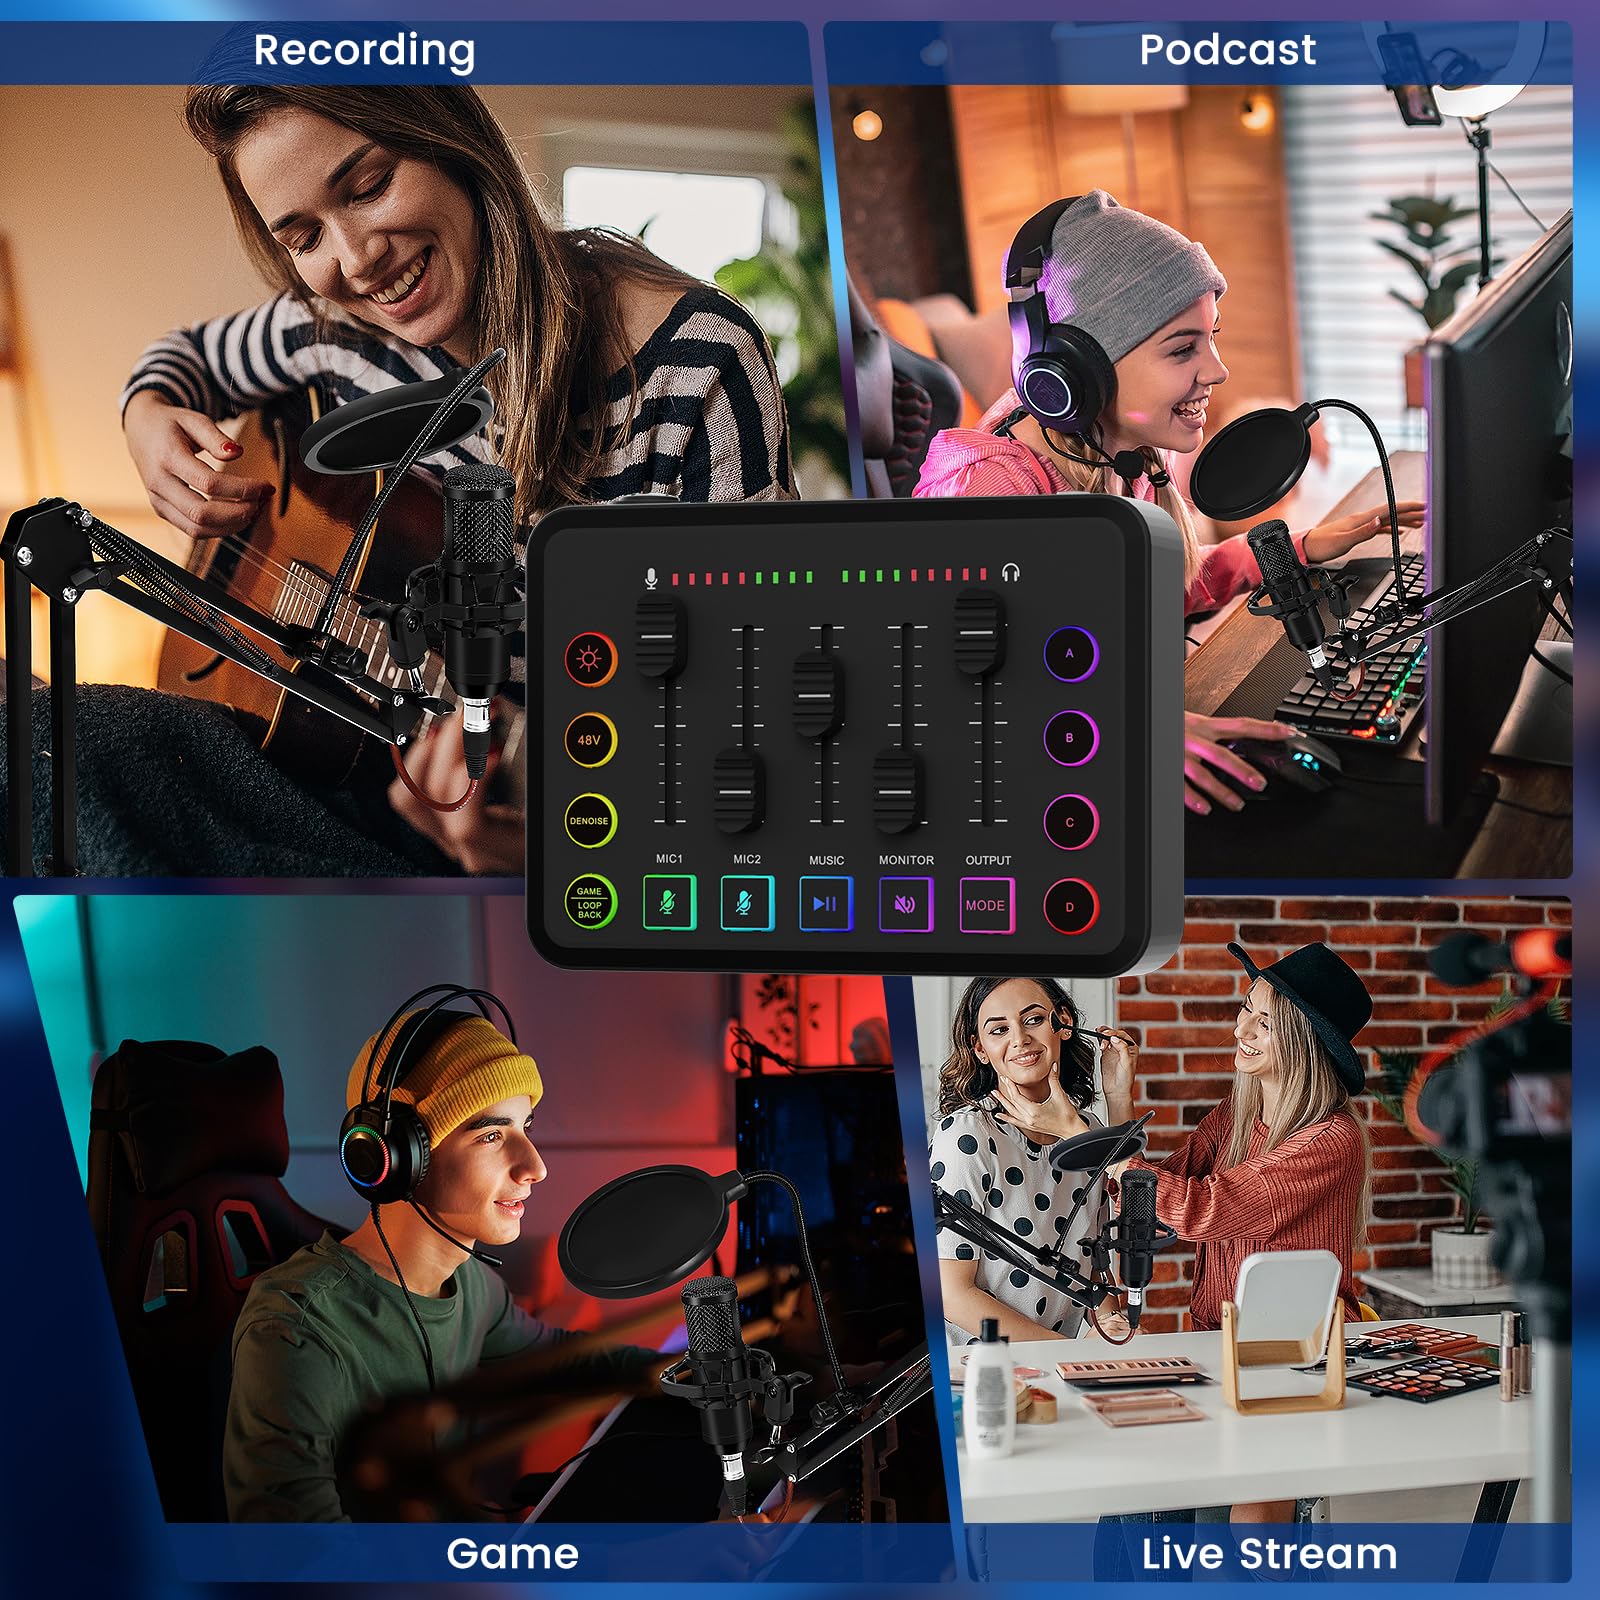The image size is (1600, 1600).
Task: Toggle the DENOISE button
Action: [590, 821]
